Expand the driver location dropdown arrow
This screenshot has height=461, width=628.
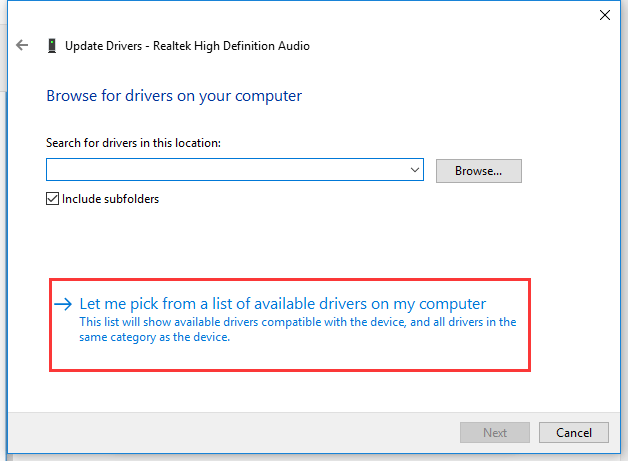click(x=415, y=170)
